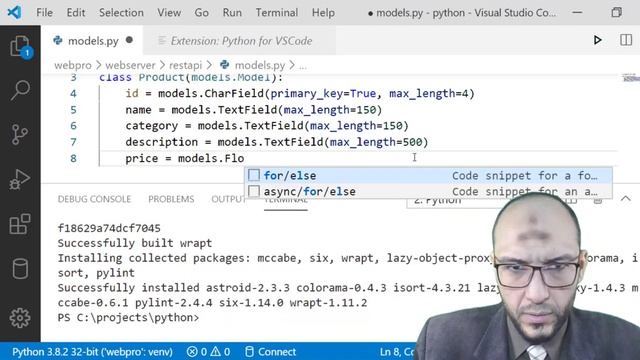Click 'Successfully built wrapt' in terminal
The height and width of the screenshot is (360, 640).
tap(135, 243)
